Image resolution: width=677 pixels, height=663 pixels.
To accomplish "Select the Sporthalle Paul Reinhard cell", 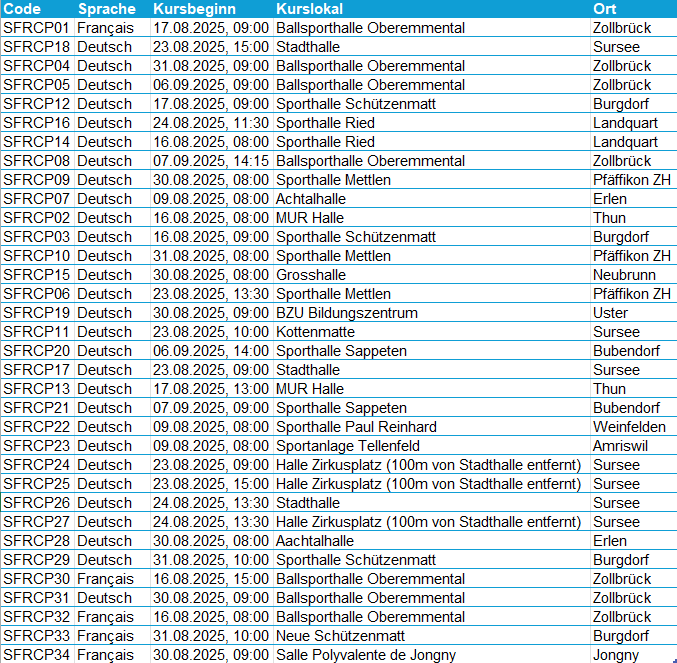I will [356, 427].
